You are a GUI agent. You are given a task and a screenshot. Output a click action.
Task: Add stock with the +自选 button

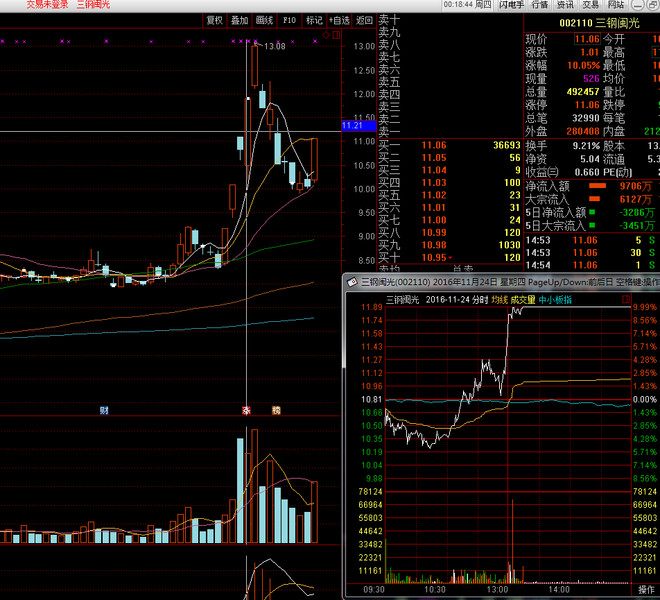click(x=339, y=20)
